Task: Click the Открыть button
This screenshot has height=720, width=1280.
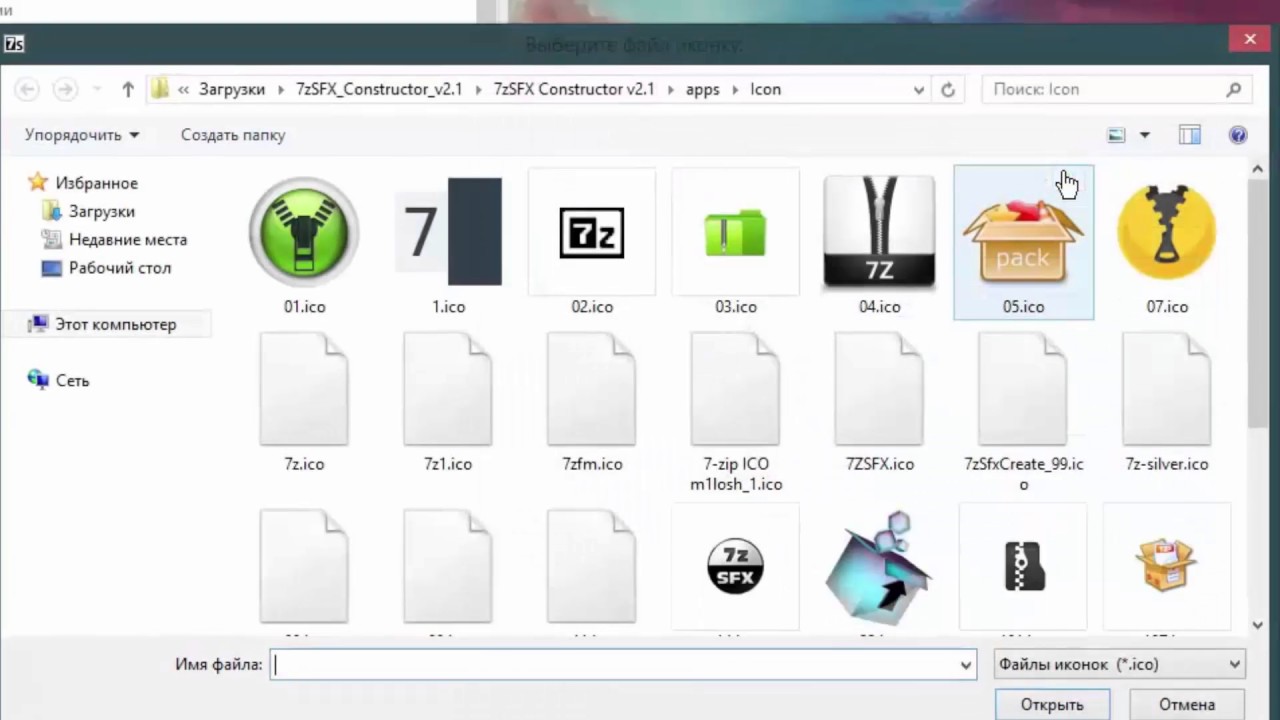Action: pyautogui.click(x=1052, y=705)
